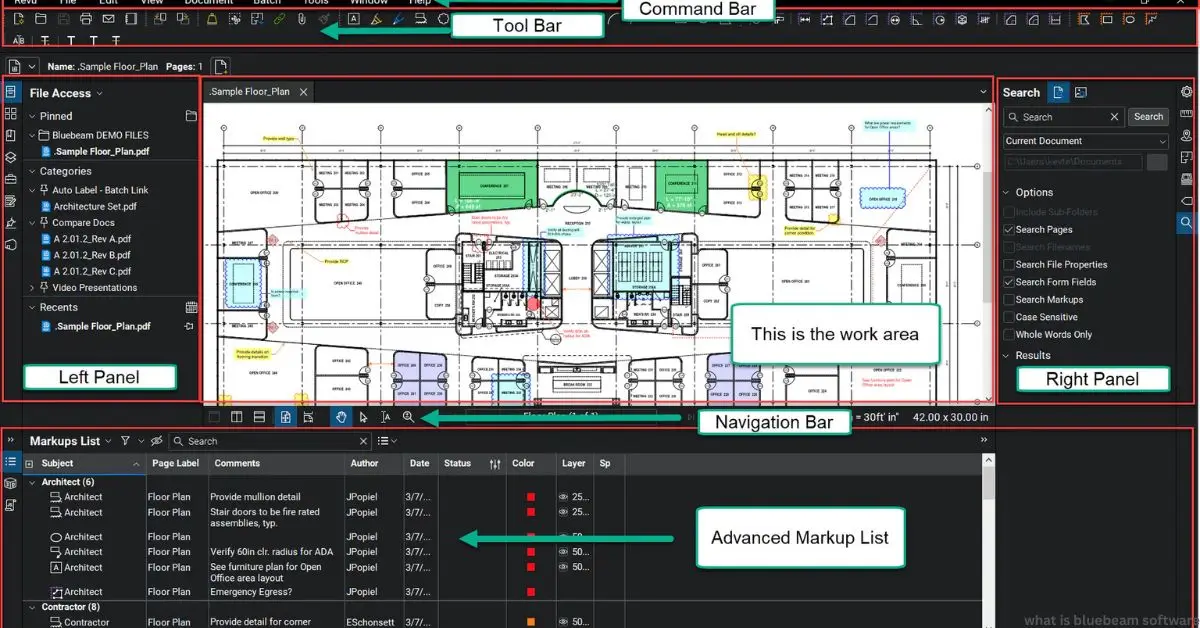
Task: Enable the Case Sensitive search option
Action: coord(1008,317)
